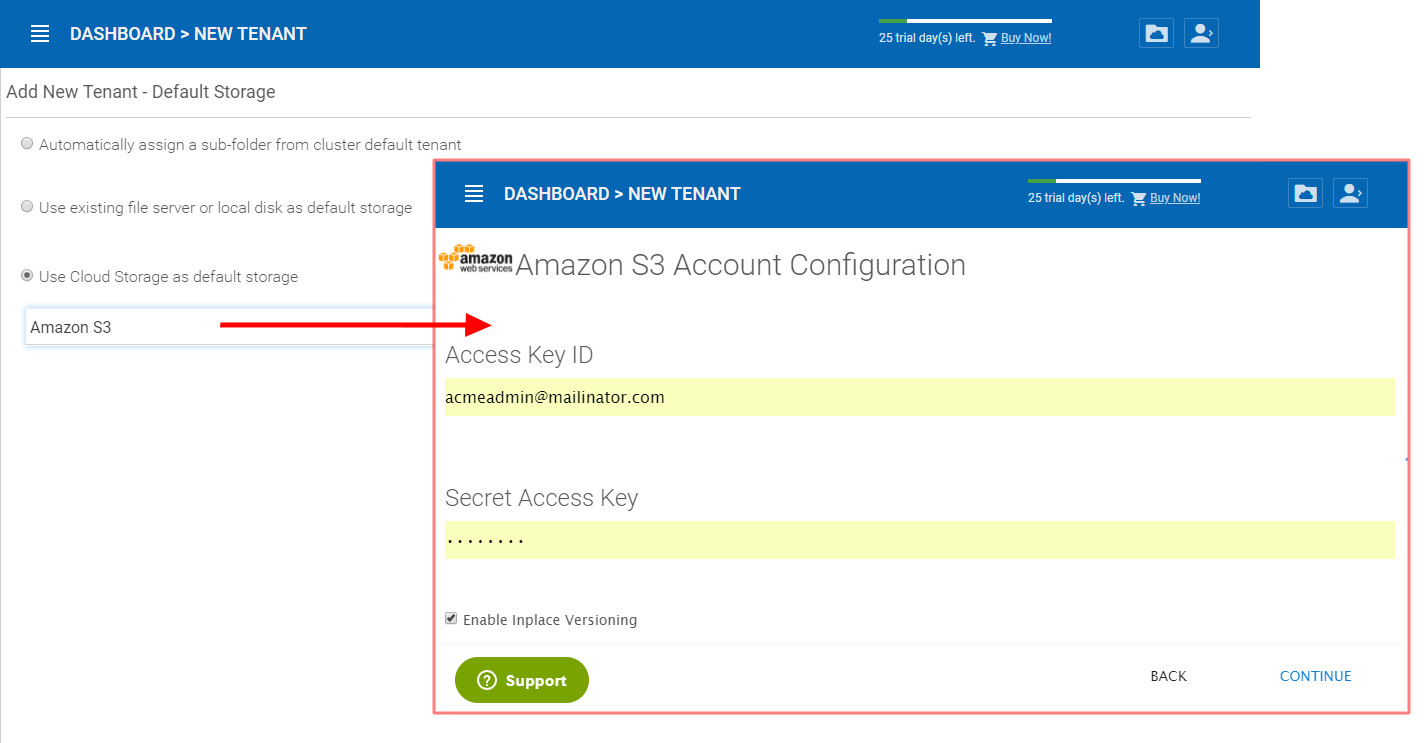Click user account icon in background header
The width and height of the screenshot is (1424, 743).
tap(1201, 33)
